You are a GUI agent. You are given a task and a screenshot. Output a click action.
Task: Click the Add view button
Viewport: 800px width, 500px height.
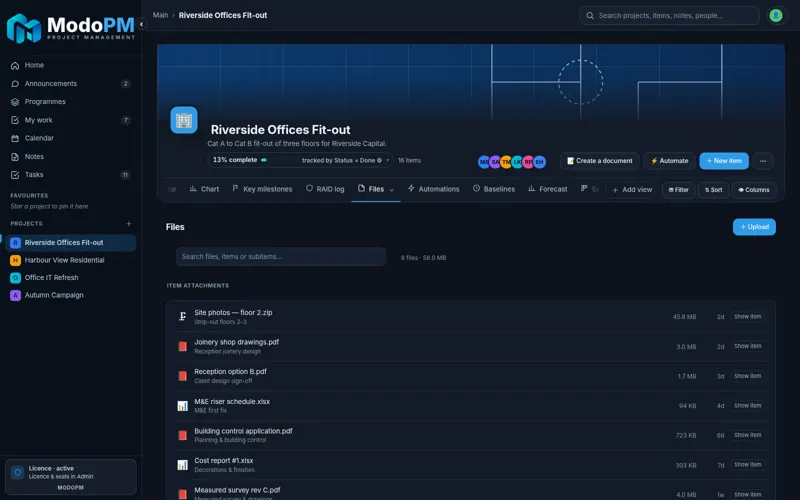(632, 190)
